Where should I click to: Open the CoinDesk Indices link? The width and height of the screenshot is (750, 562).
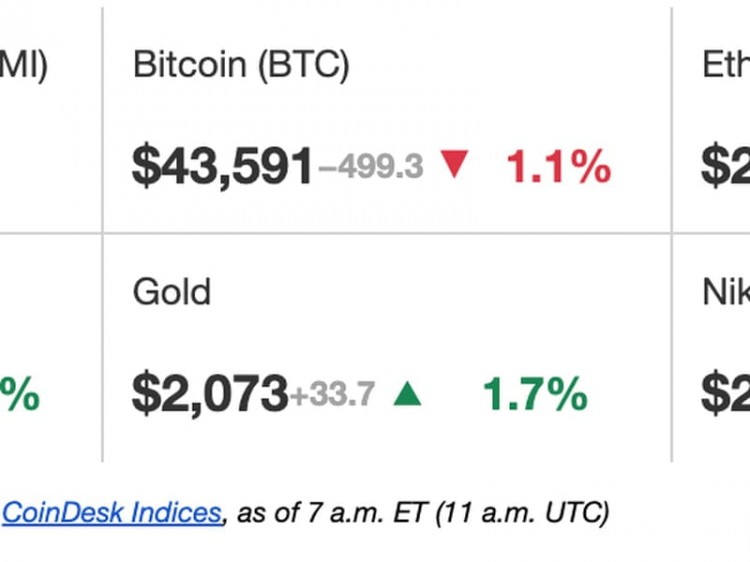tap(111, 513)
